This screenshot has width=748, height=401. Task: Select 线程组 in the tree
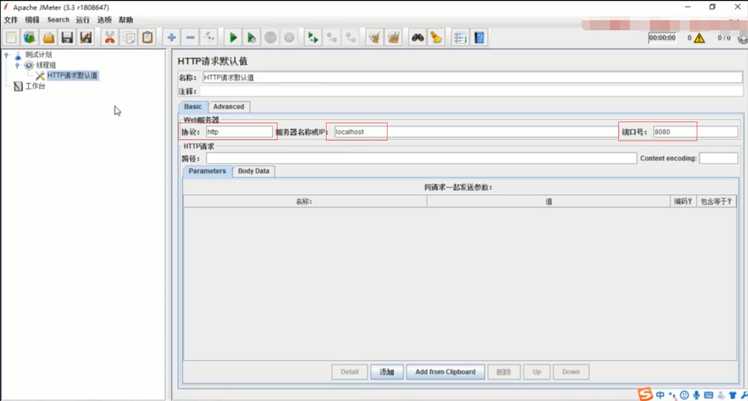pos(46,65)
